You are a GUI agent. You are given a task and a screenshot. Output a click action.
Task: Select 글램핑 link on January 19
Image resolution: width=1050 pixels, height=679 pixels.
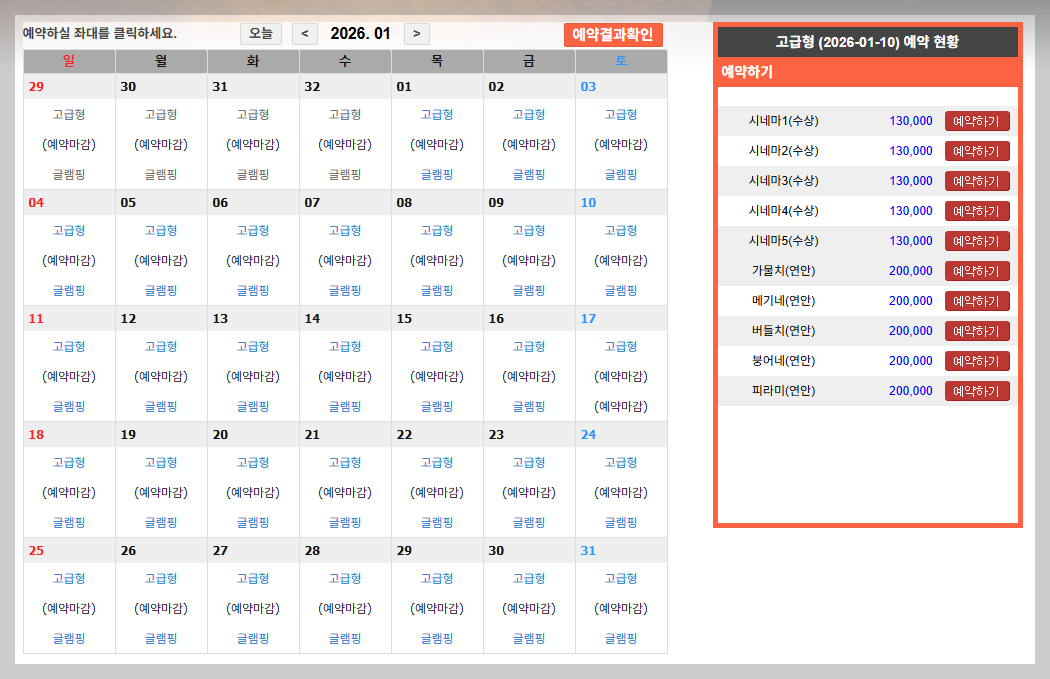click(x=161, y=522)
